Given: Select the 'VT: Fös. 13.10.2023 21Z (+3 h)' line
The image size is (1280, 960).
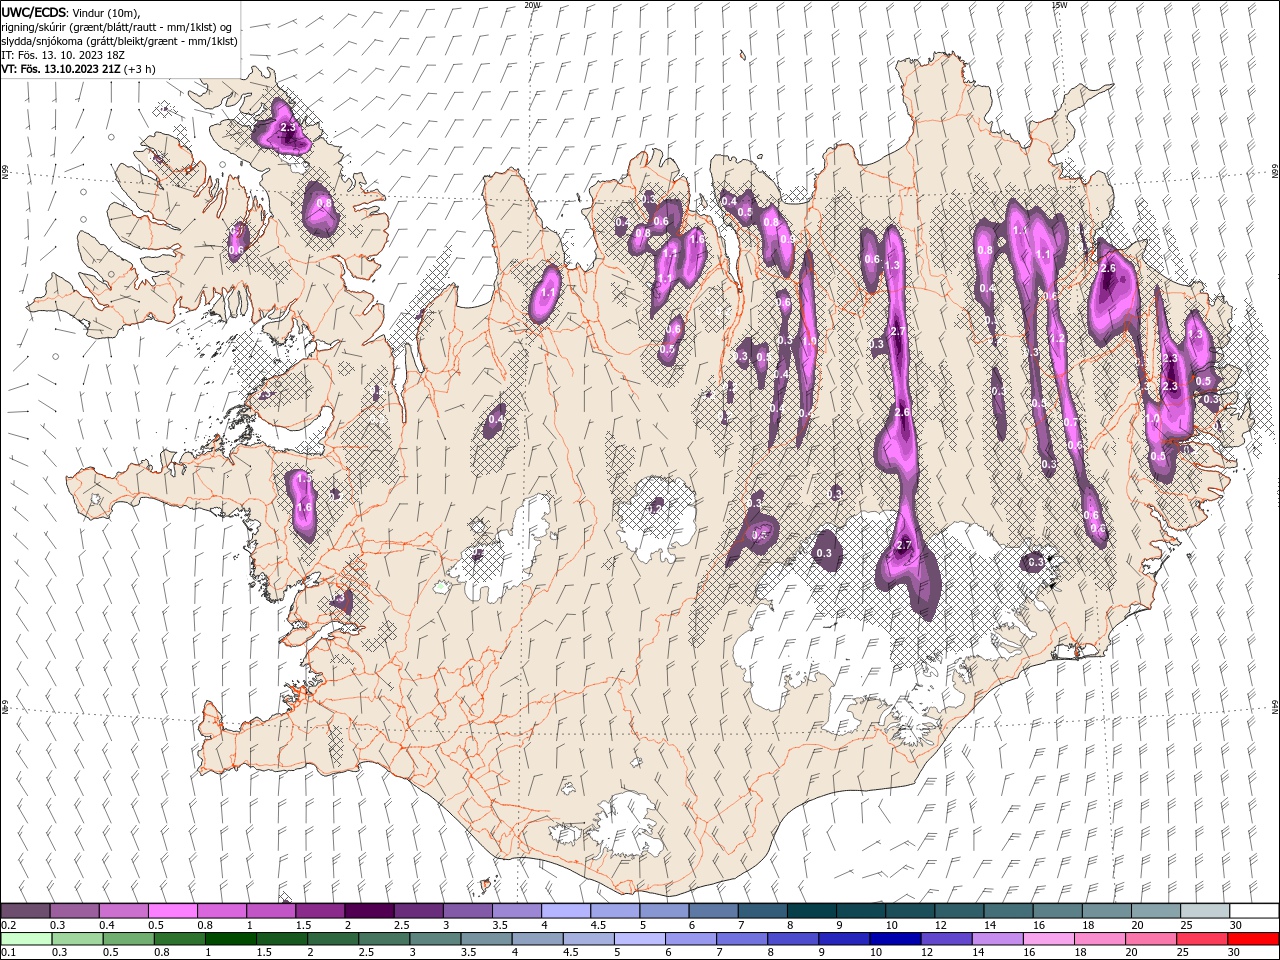Looking at the screenshot, I should tap(78, 69).
